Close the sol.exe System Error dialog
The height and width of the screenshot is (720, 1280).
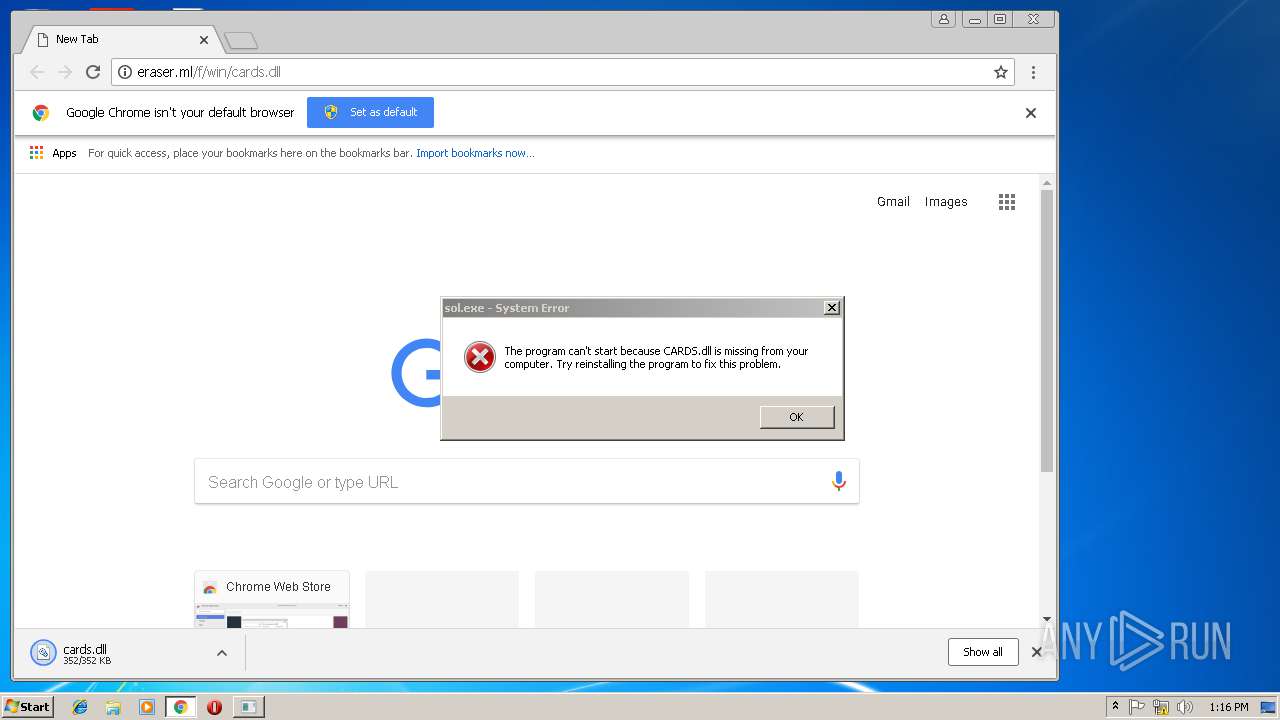tap(831, 308)
